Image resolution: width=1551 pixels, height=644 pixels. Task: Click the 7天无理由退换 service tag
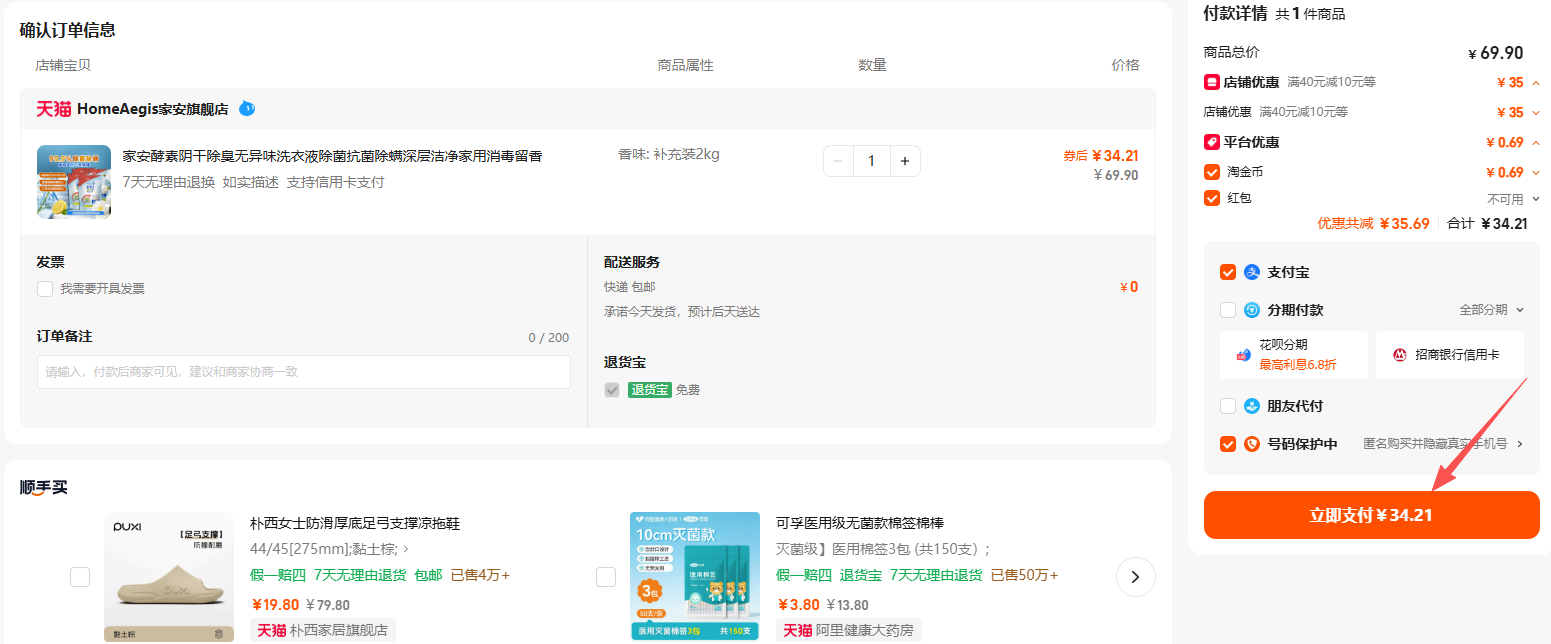point(169,182)
